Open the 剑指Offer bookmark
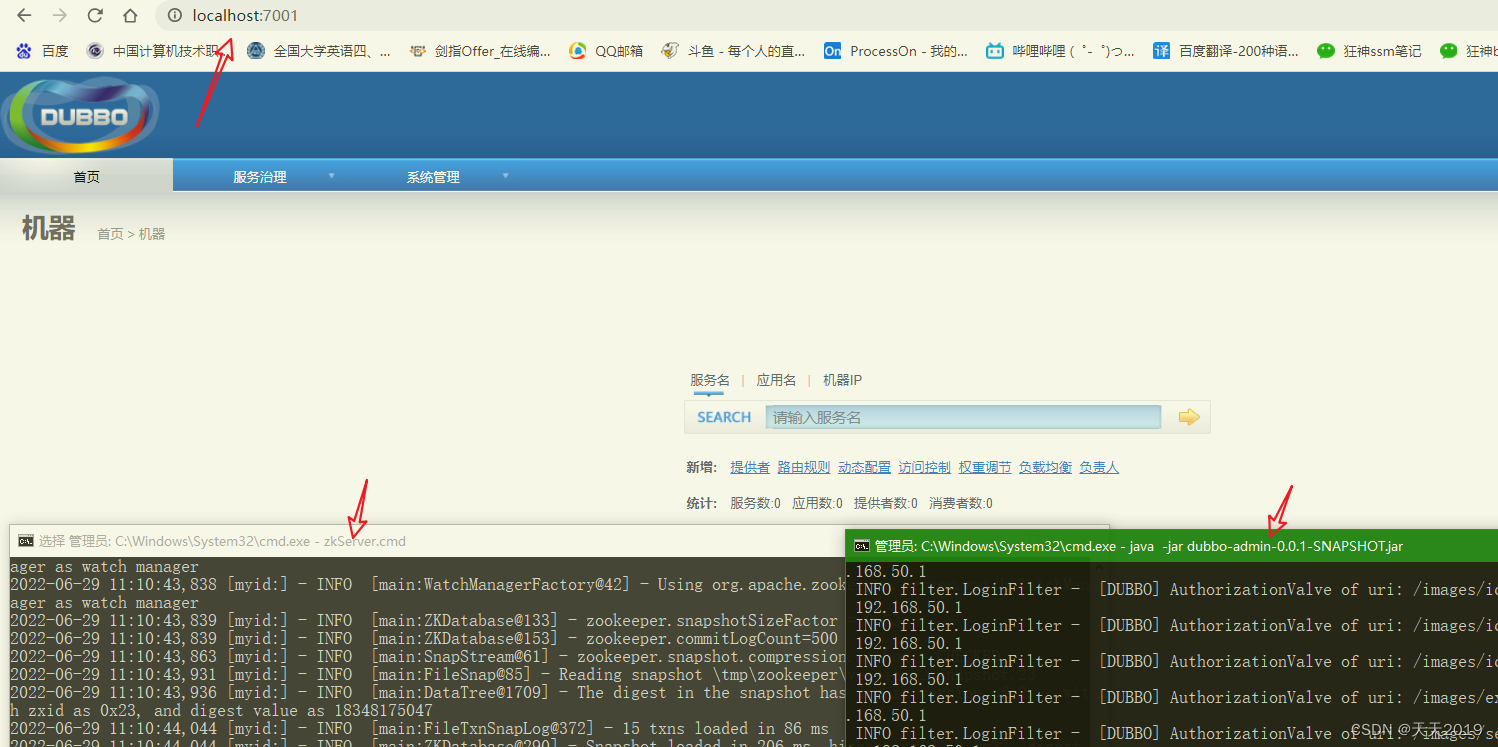Image resolution: width=1498 pixels, height=747 pixels. [x=479, y=51]
